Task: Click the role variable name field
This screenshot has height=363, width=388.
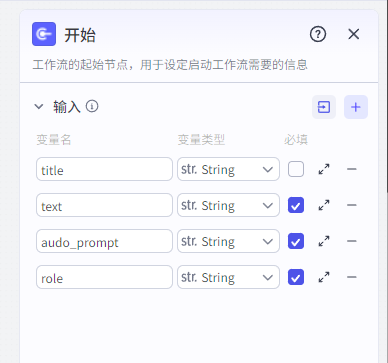Action: click(x=104, y=277)
